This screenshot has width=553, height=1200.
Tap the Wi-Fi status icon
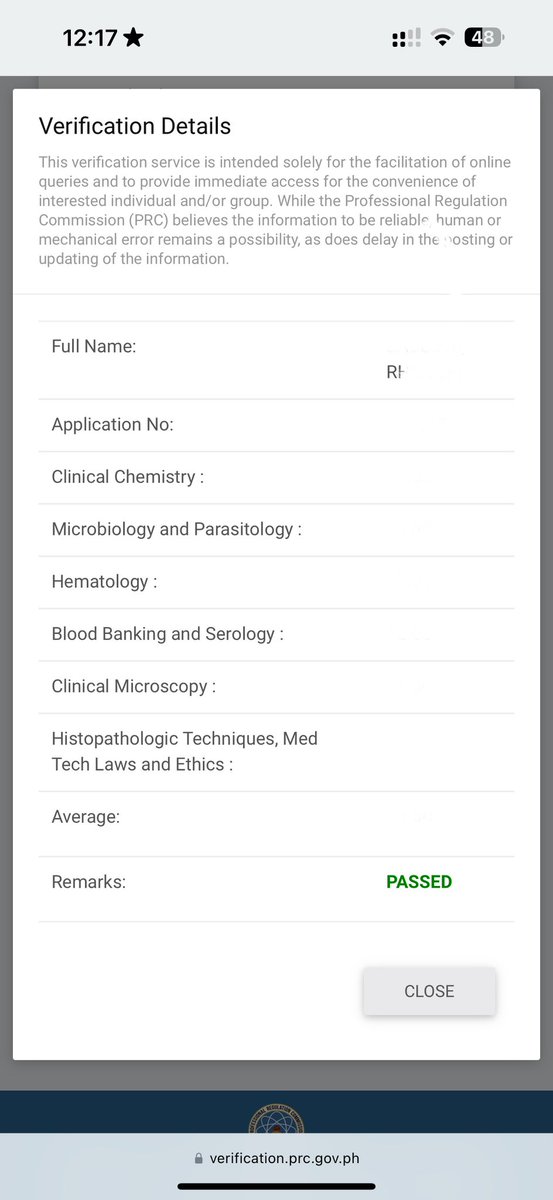[x=441, y=38]
